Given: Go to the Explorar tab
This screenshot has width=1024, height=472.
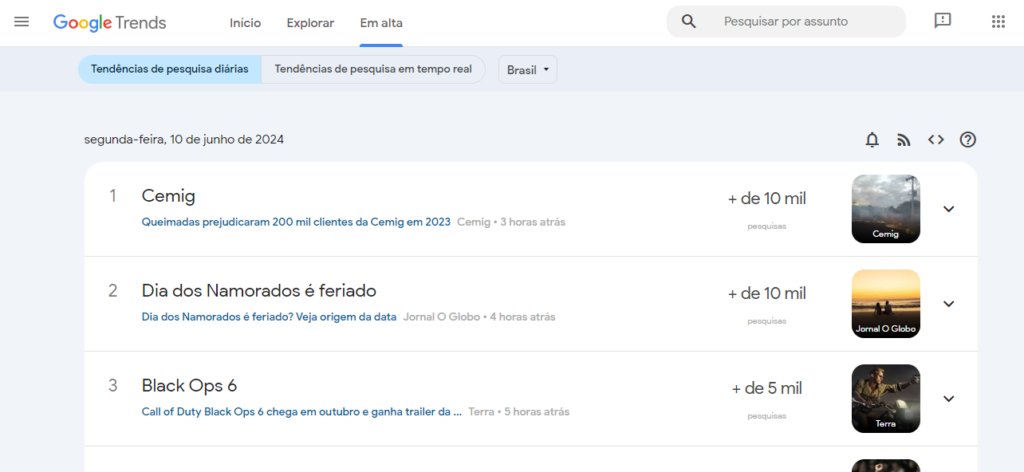Looking at the screenshot, I should tap(310, 23).
